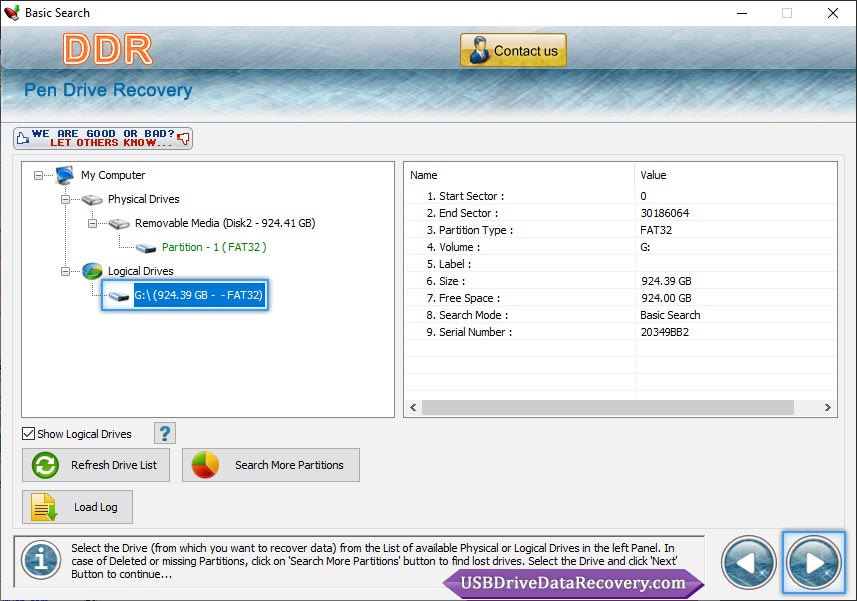This screenshot has width=857, height=601.
Task: Click the Load Log button
Action: (x=77, y=507)
